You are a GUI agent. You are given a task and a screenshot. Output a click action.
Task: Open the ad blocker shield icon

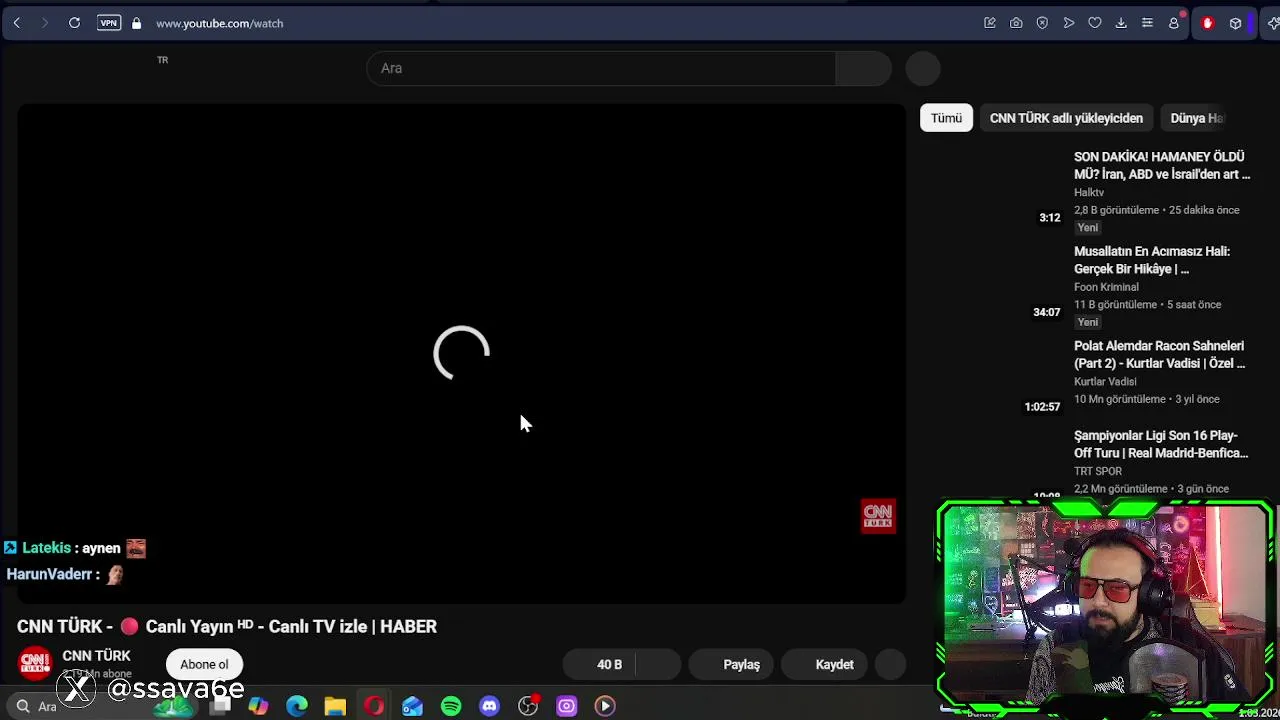pyautogui.click(x=1042, y=23)
